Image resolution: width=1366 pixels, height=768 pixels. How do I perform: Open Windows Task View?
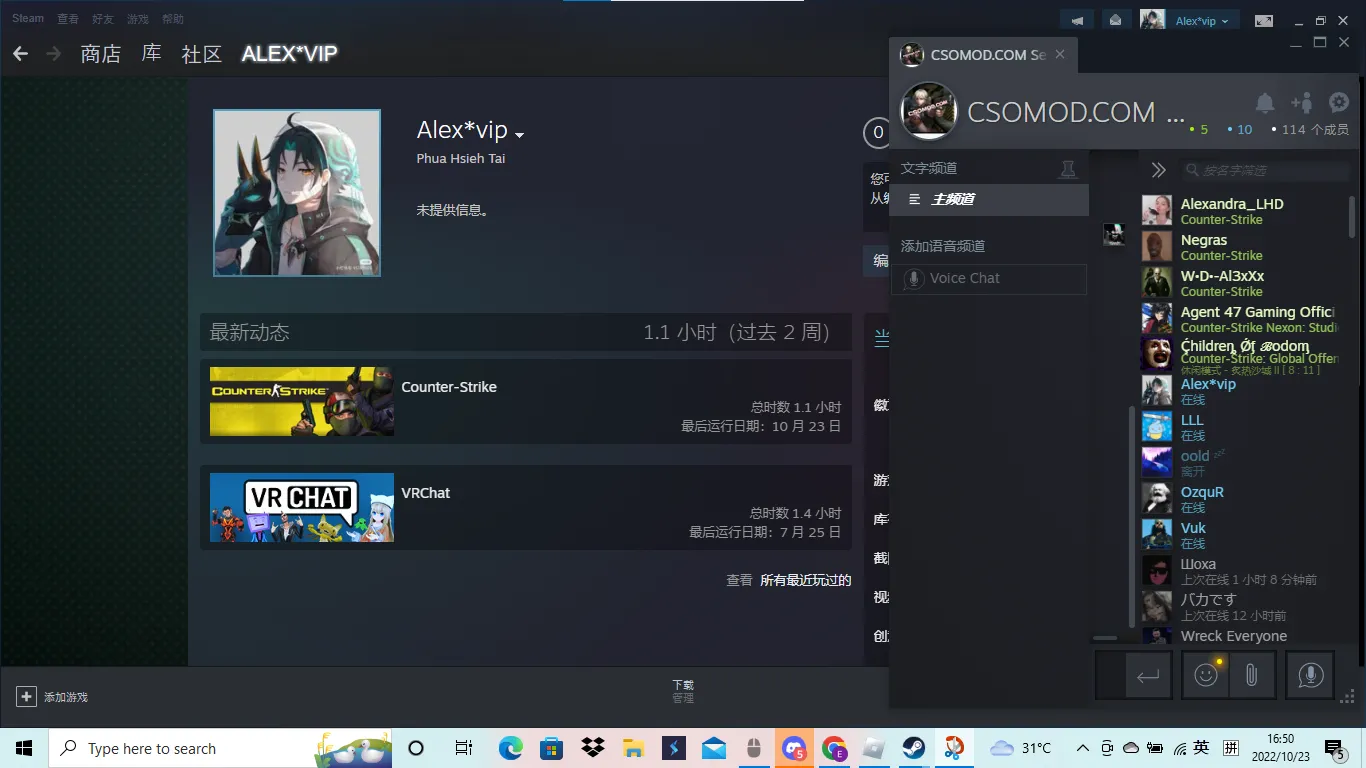[x=464, y=748]
